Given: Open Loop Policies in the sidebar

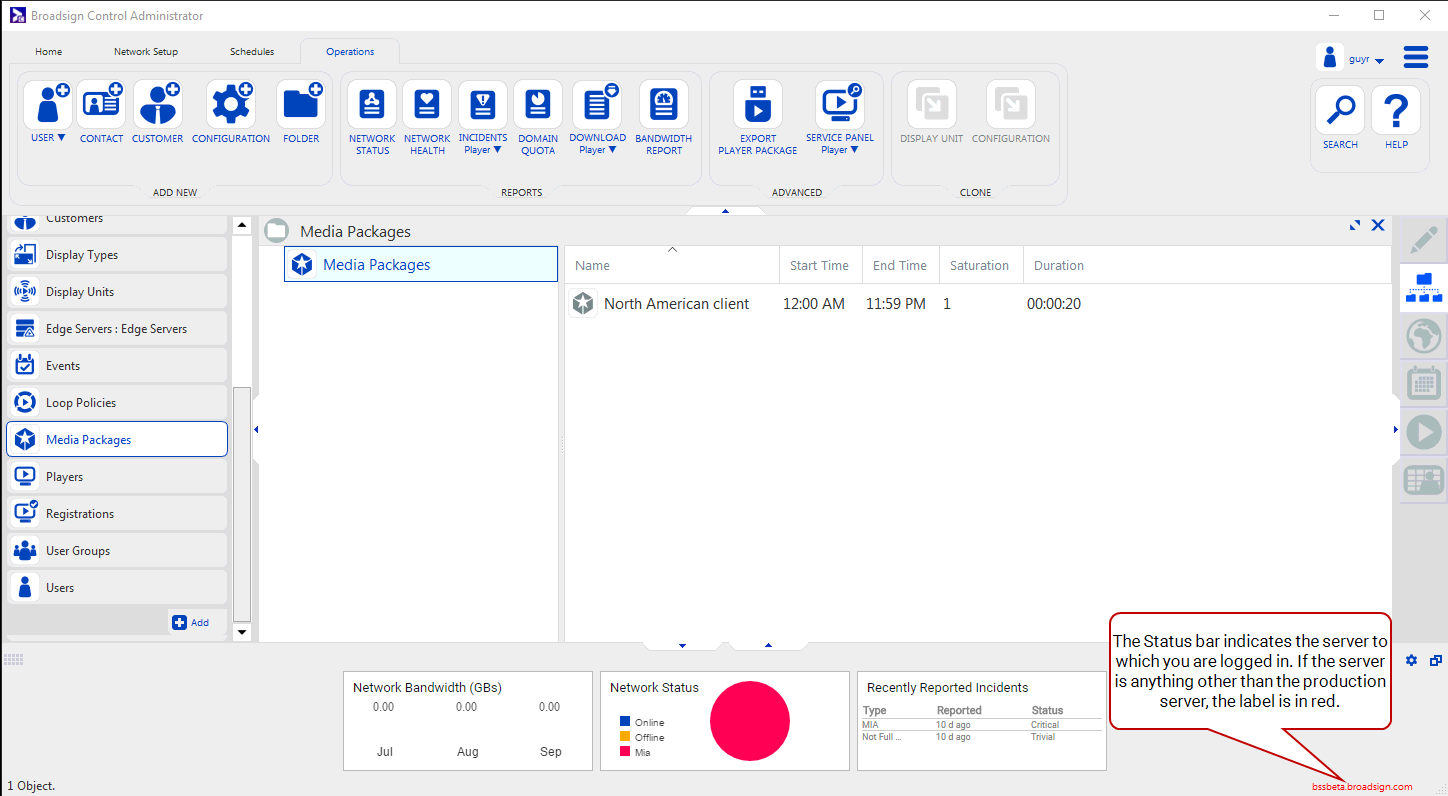Looking at the screenshot, I should [117, 403].
